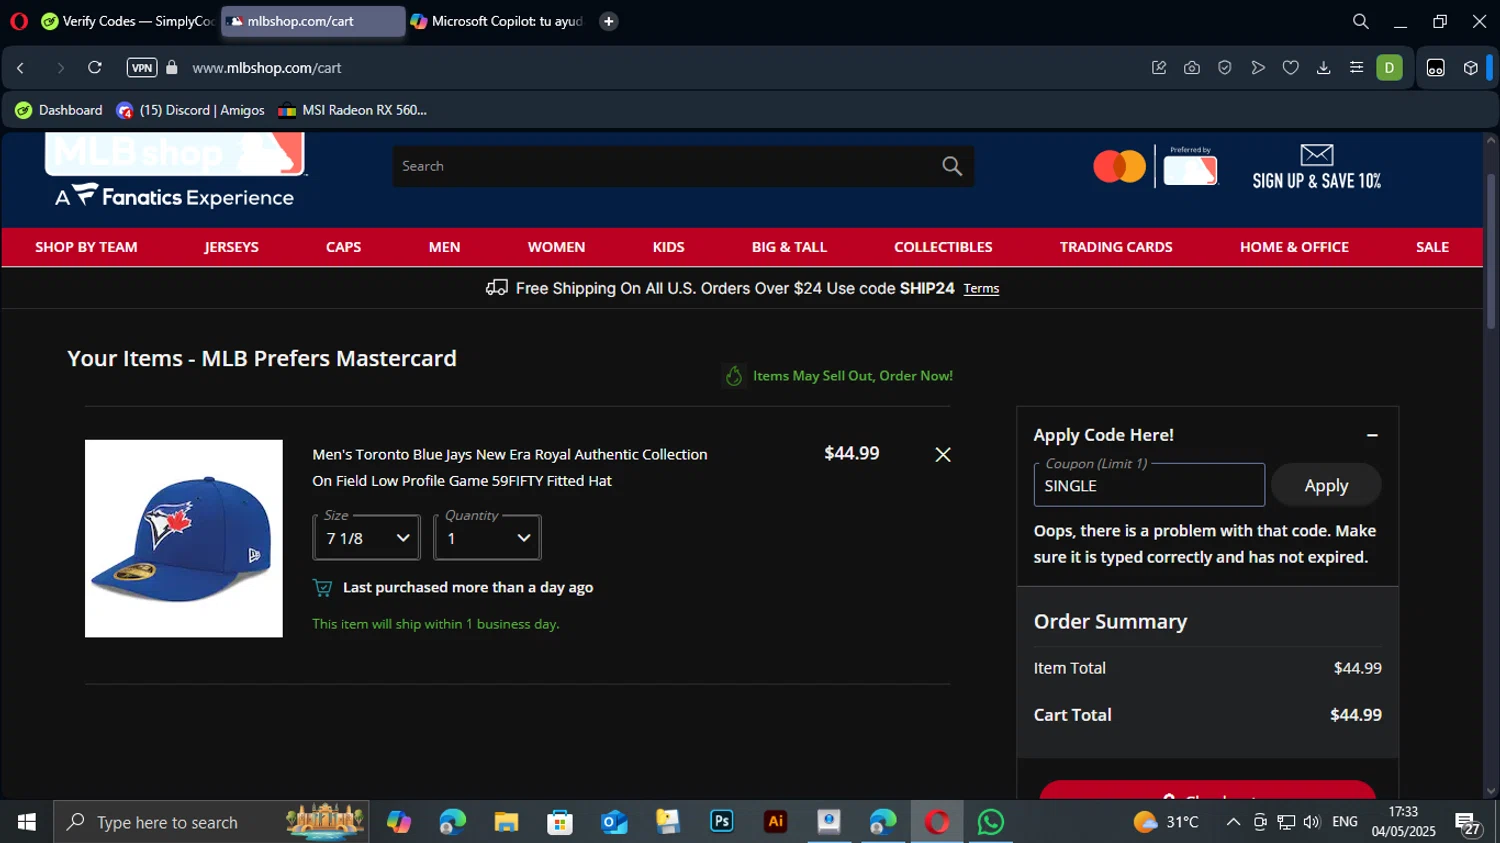Open the Jerseys menu
This screenshot has height=843, width=1500.
(x=231, y=247)
